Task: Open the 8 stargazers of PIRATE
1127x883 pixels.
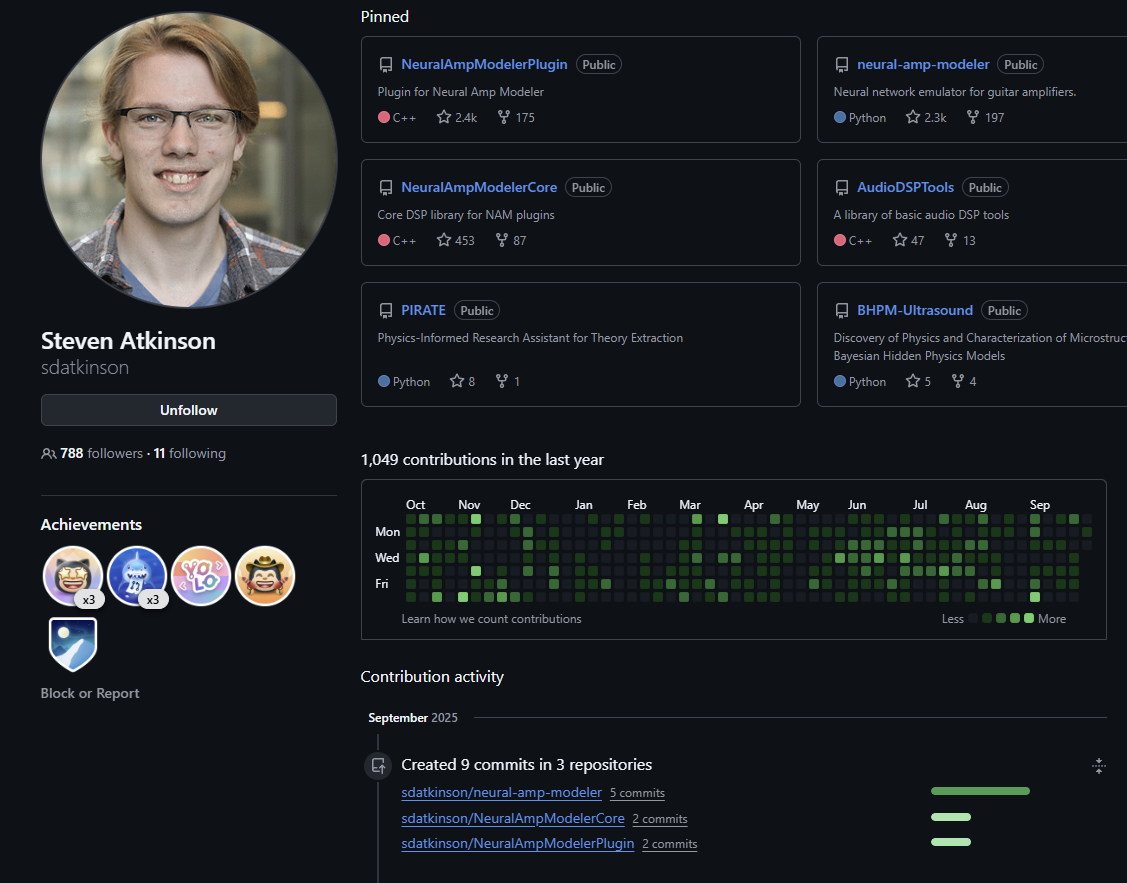Action: coord(462,382)
